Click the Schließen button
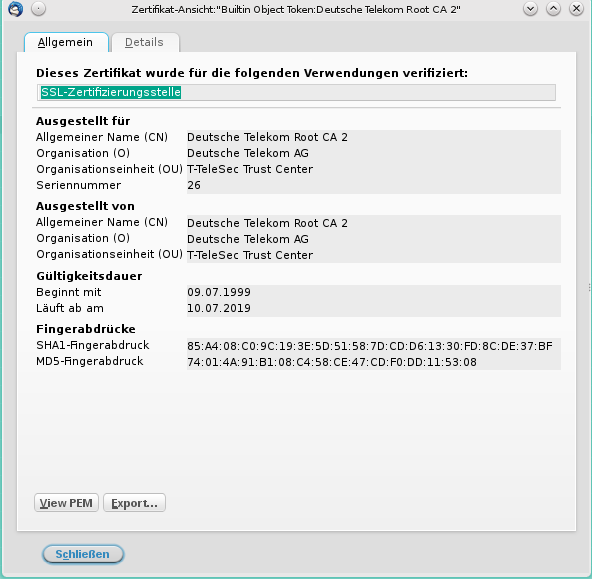592x579 pixels. [83, 554]
